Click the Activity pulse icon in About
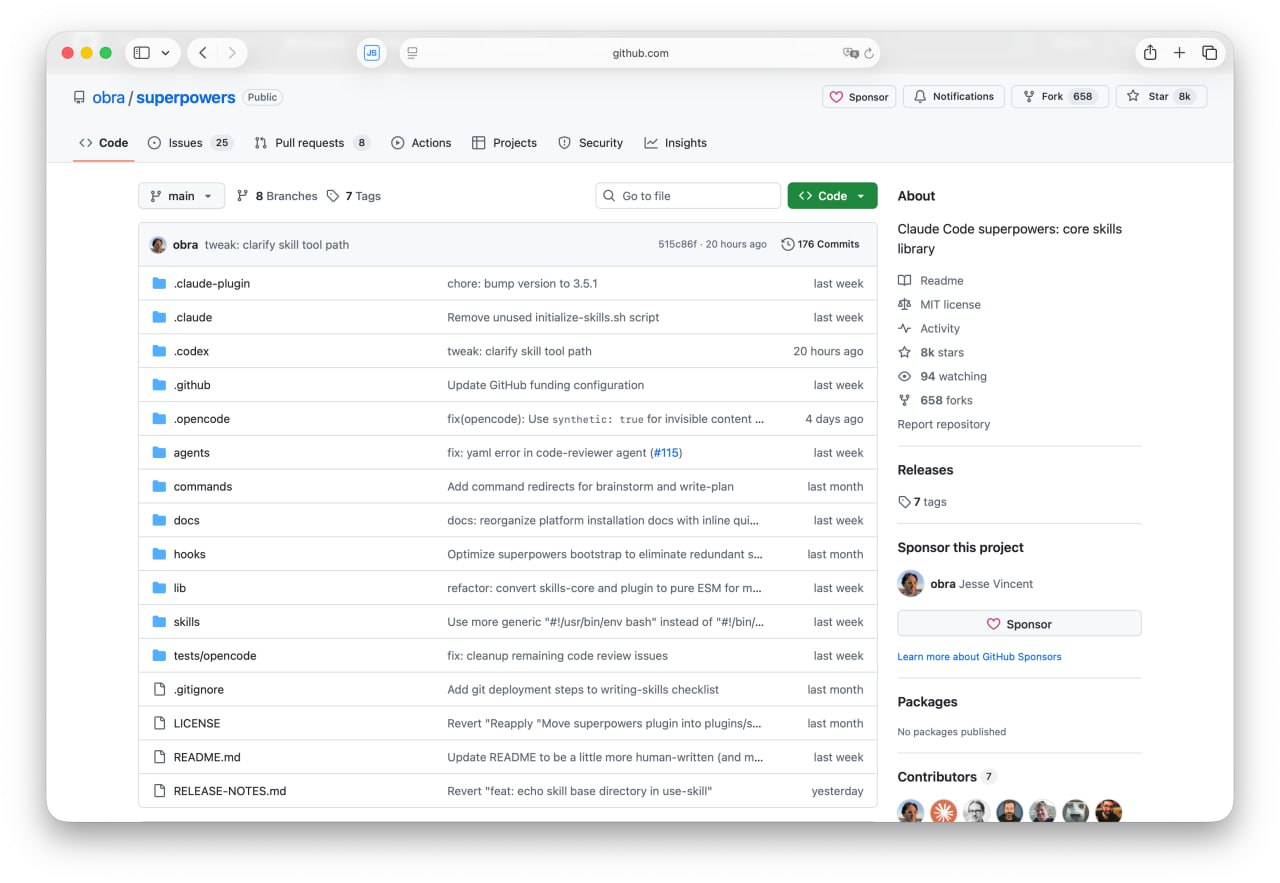 [x=905, y=328]
